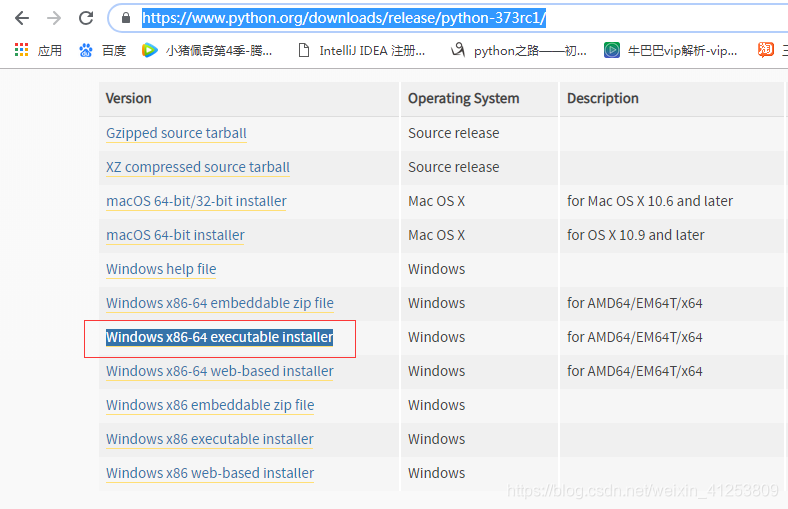Click Windows in x86 executable installer row
Viewport: 788px width, 509px height.
pyautogui.click(x=437, y=439)
